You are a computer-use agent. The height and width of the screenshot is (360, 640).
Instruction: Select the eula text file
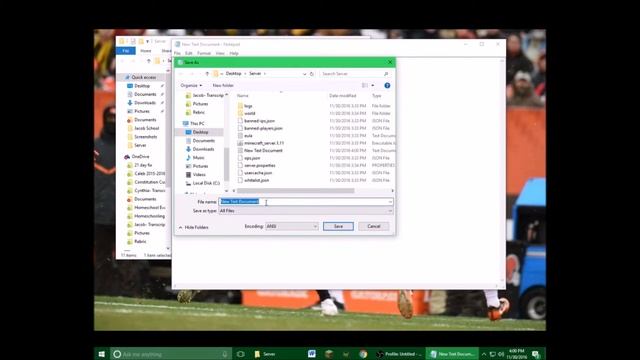[248, 136]
